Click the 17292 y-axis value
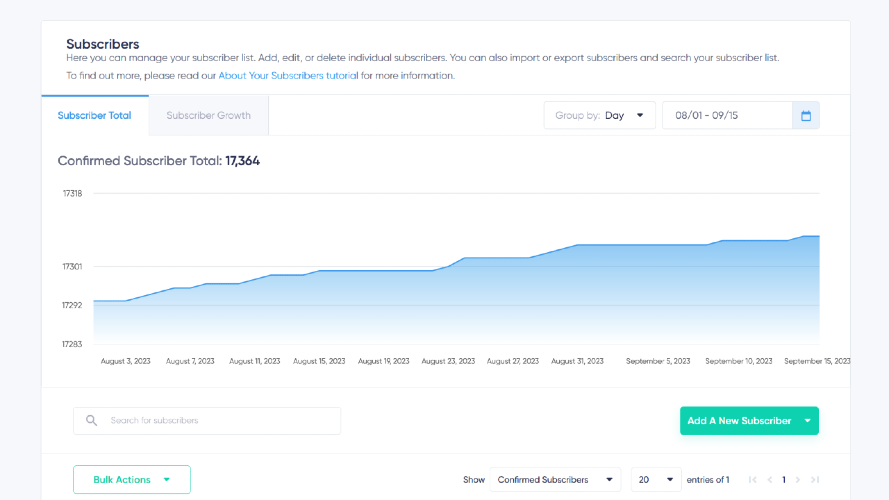Image resolution: width=889 pixels, height=500 pixels. point(72,305)
